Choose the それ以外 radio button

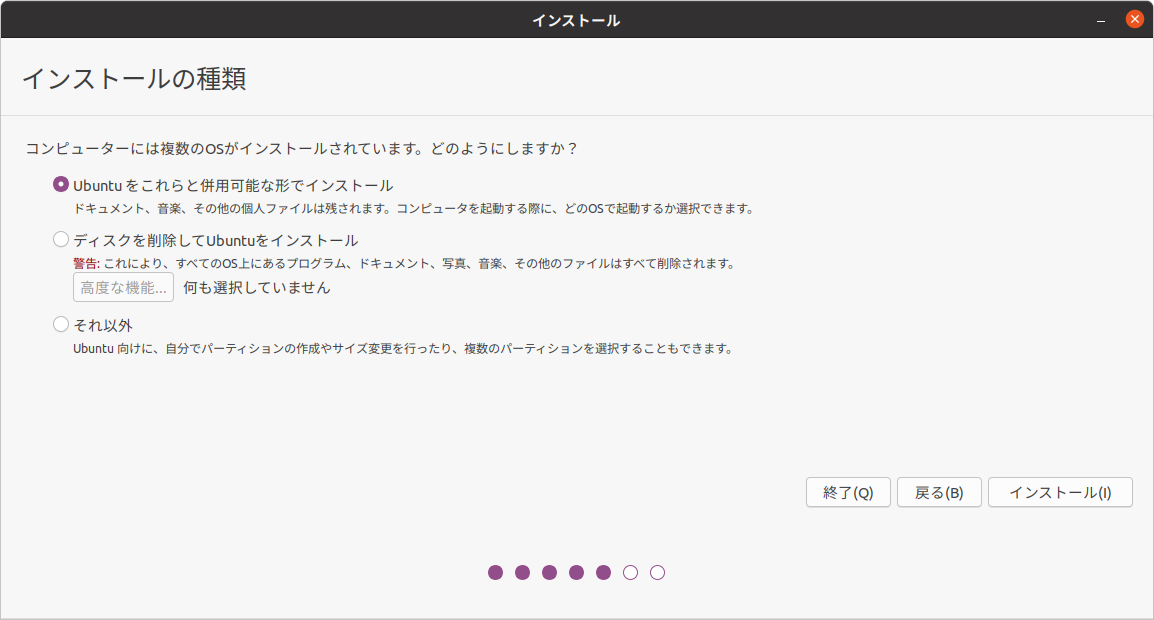coord(61,324)
